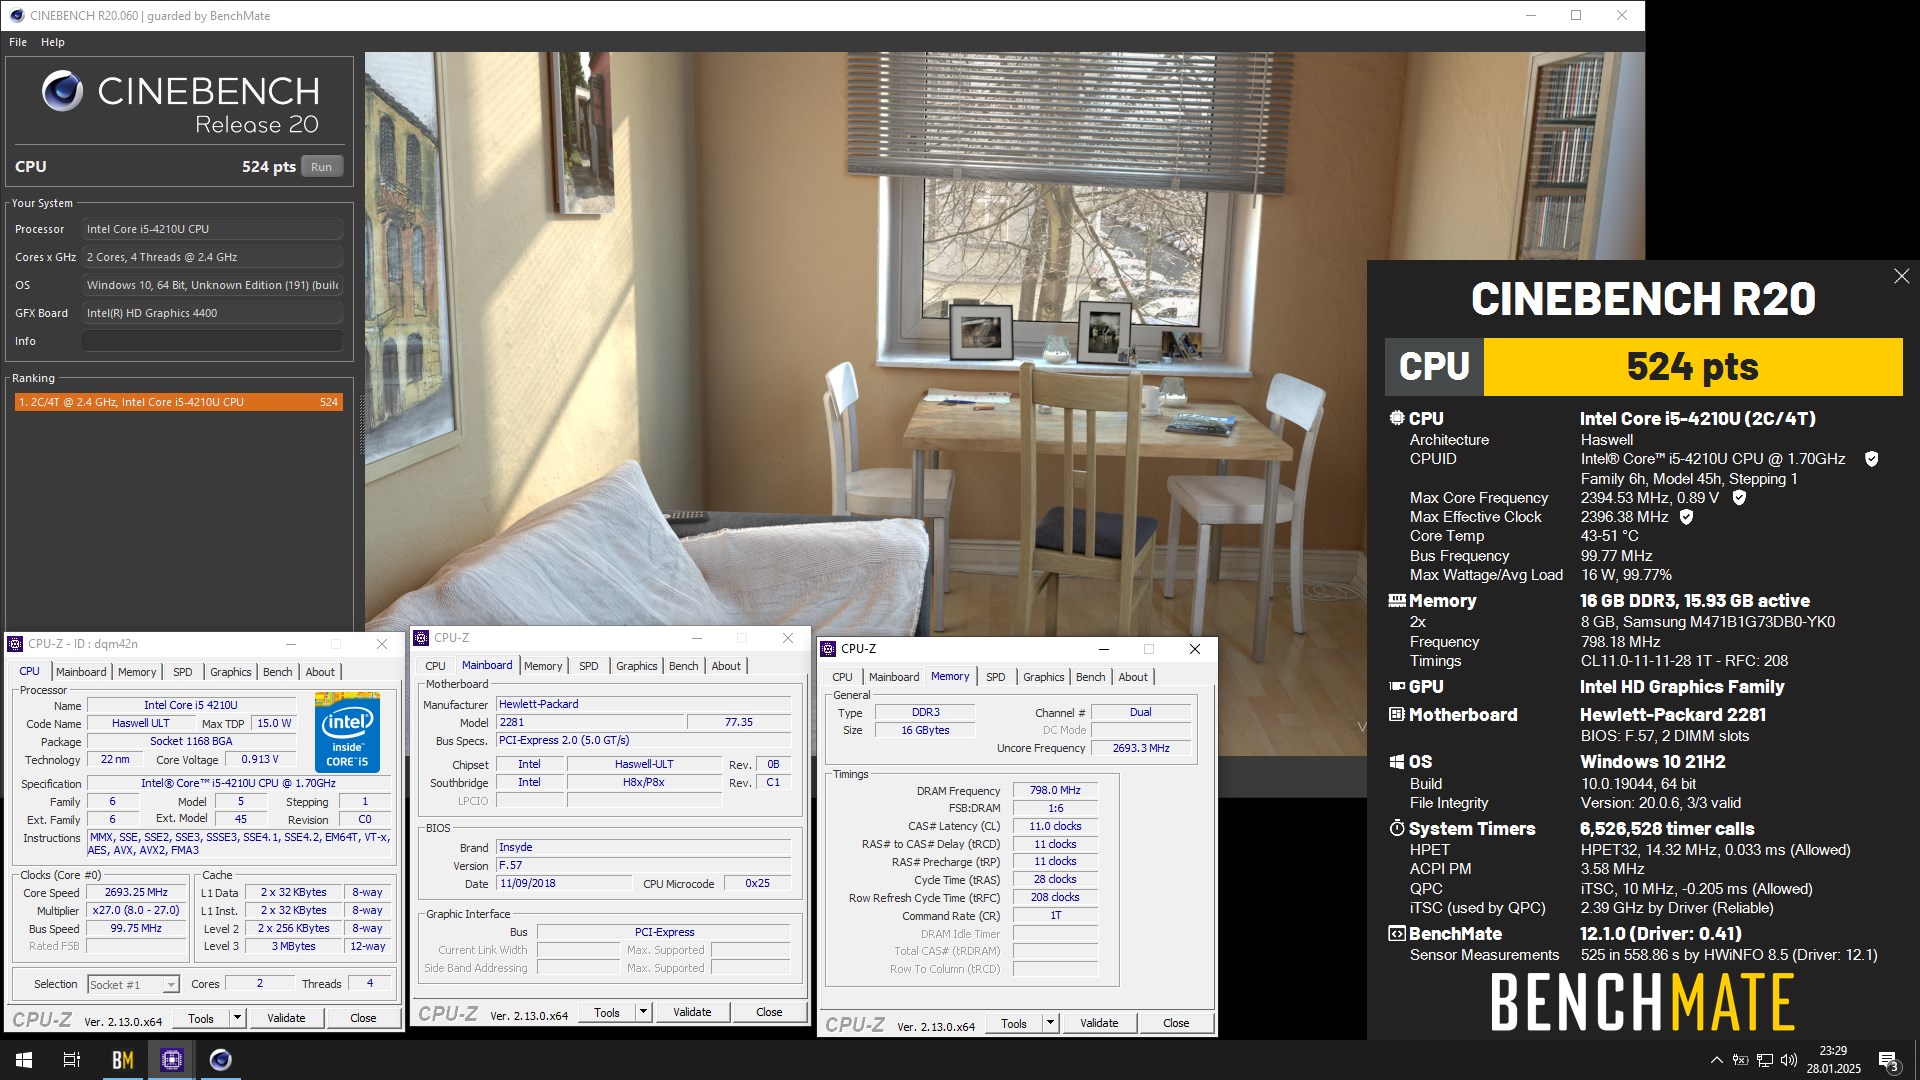Screen dimensions: 1920x1080
Task: Open SPD tab in Memory CPU-Z window
Action: point(996,677)
